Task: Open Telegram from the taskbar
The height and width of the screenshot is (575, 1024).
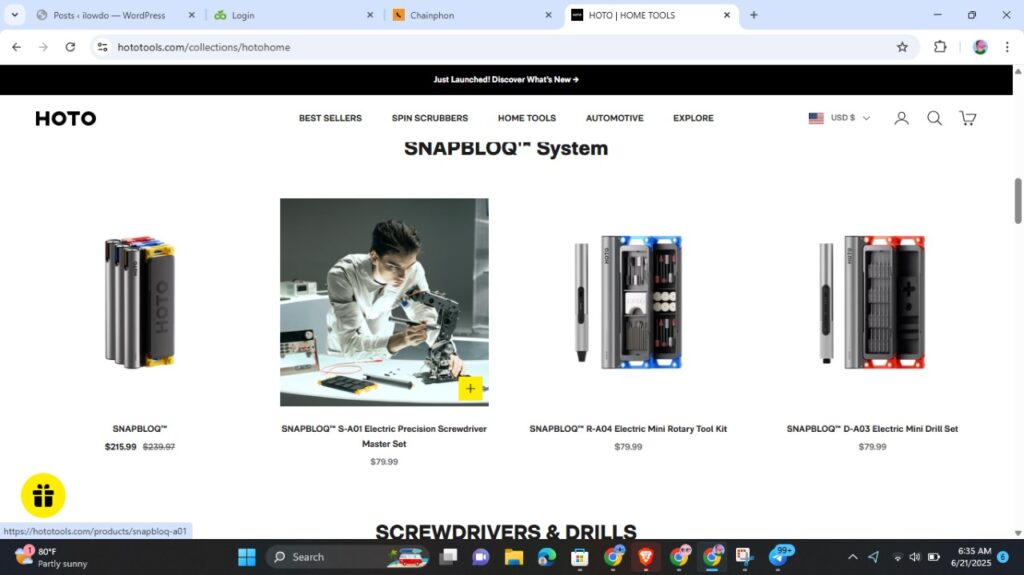Action: [779, 556]
